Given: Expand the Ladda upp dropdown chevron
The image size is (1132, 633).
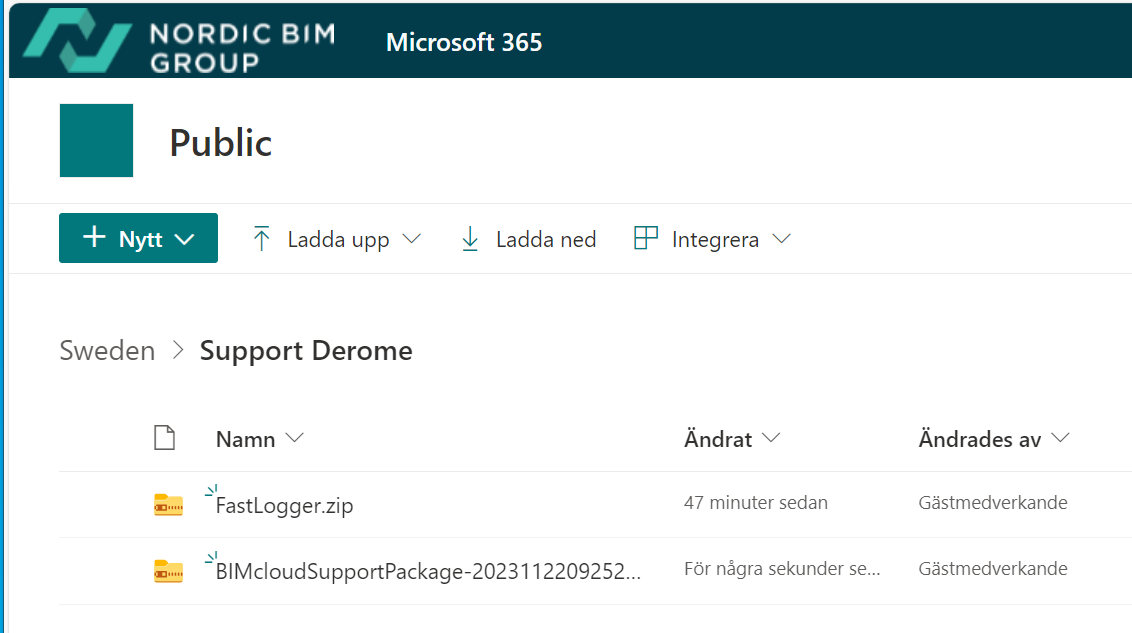Looking at the screenshot, I should coord(411,239).
